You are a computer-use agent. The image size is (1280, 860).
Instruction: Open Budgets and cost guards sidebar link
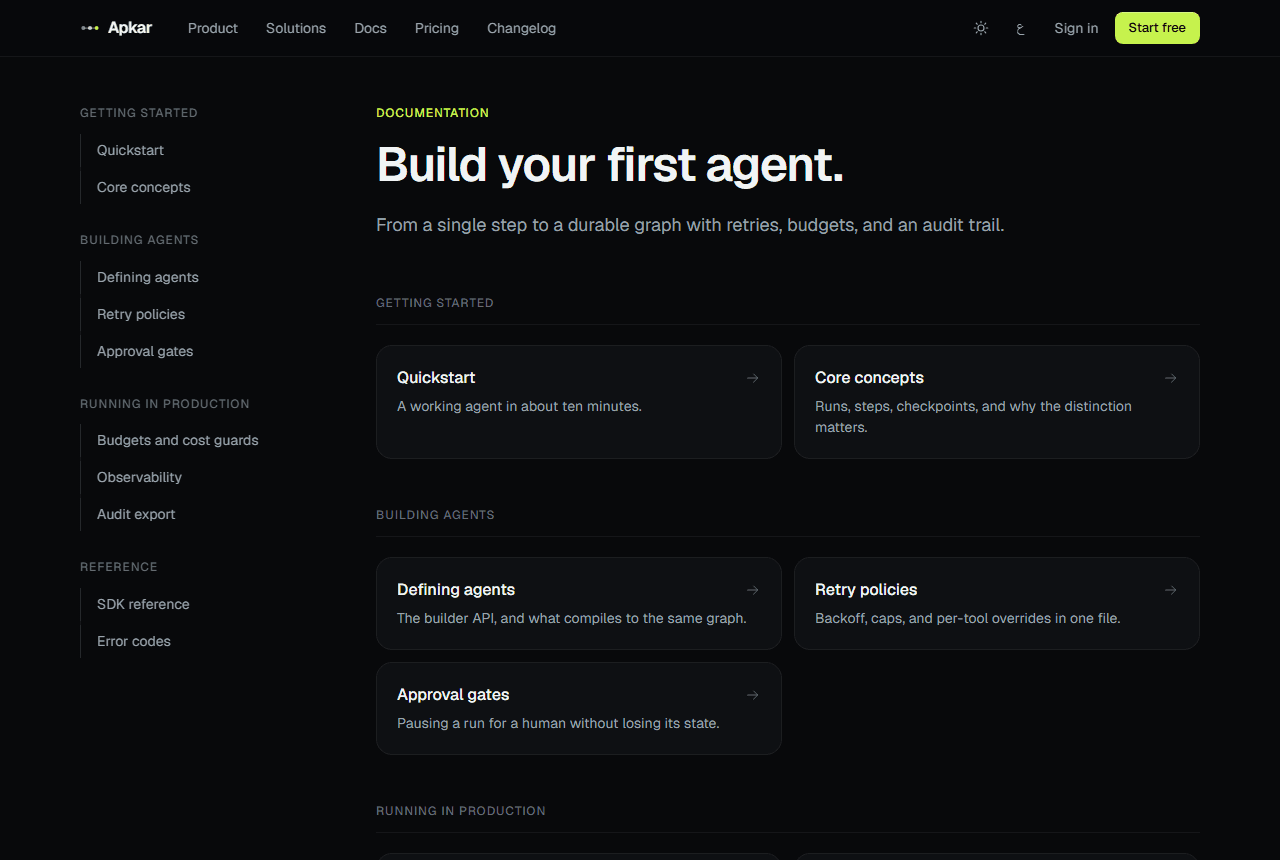(178, 440)
